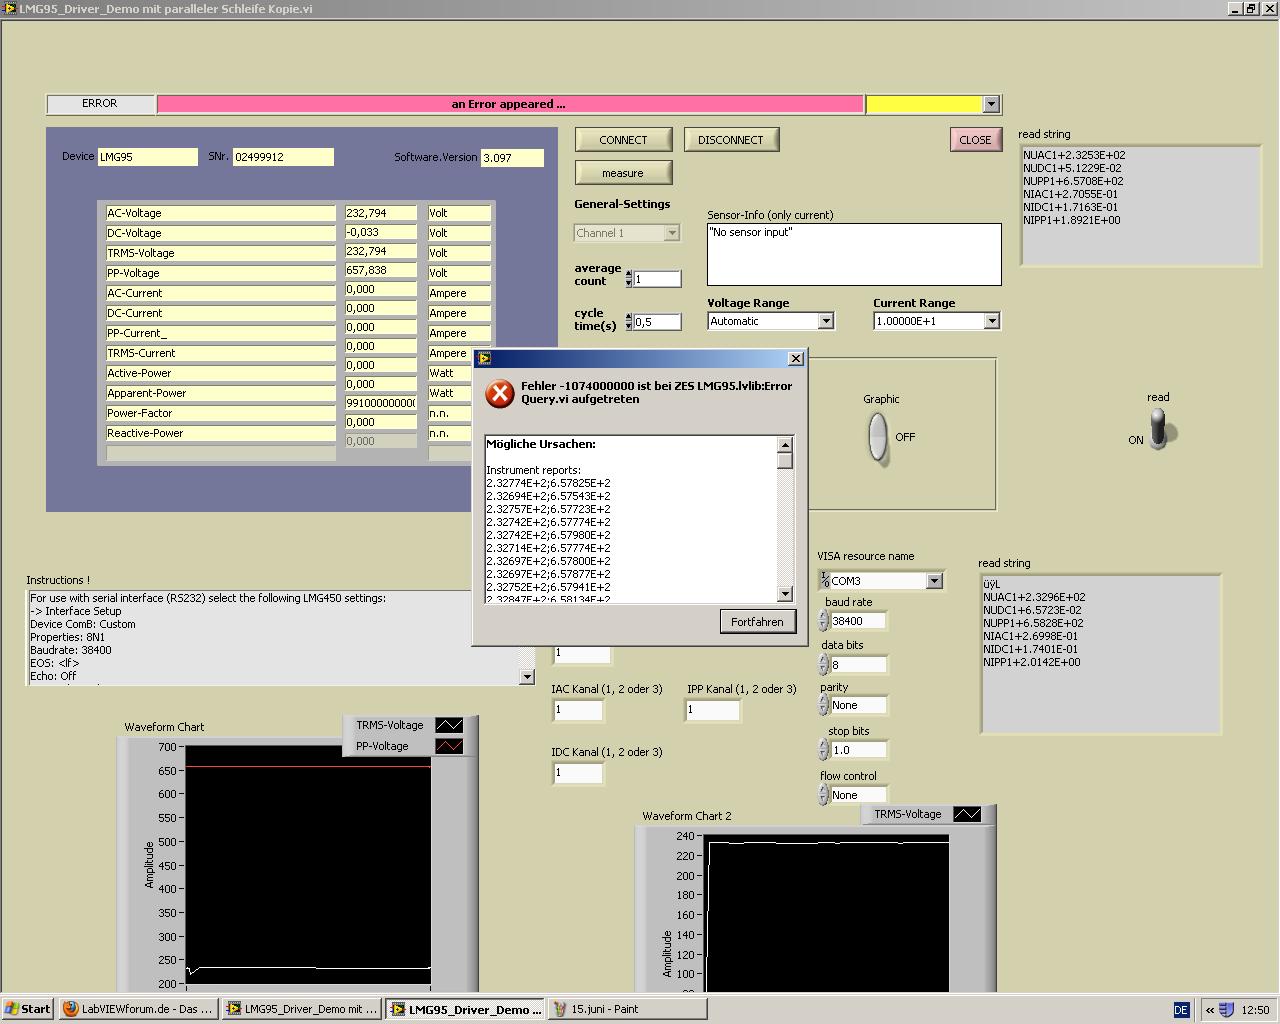Click the system tray icon beside the clock
1280x1024 pixels.
pos(1227,1009)
